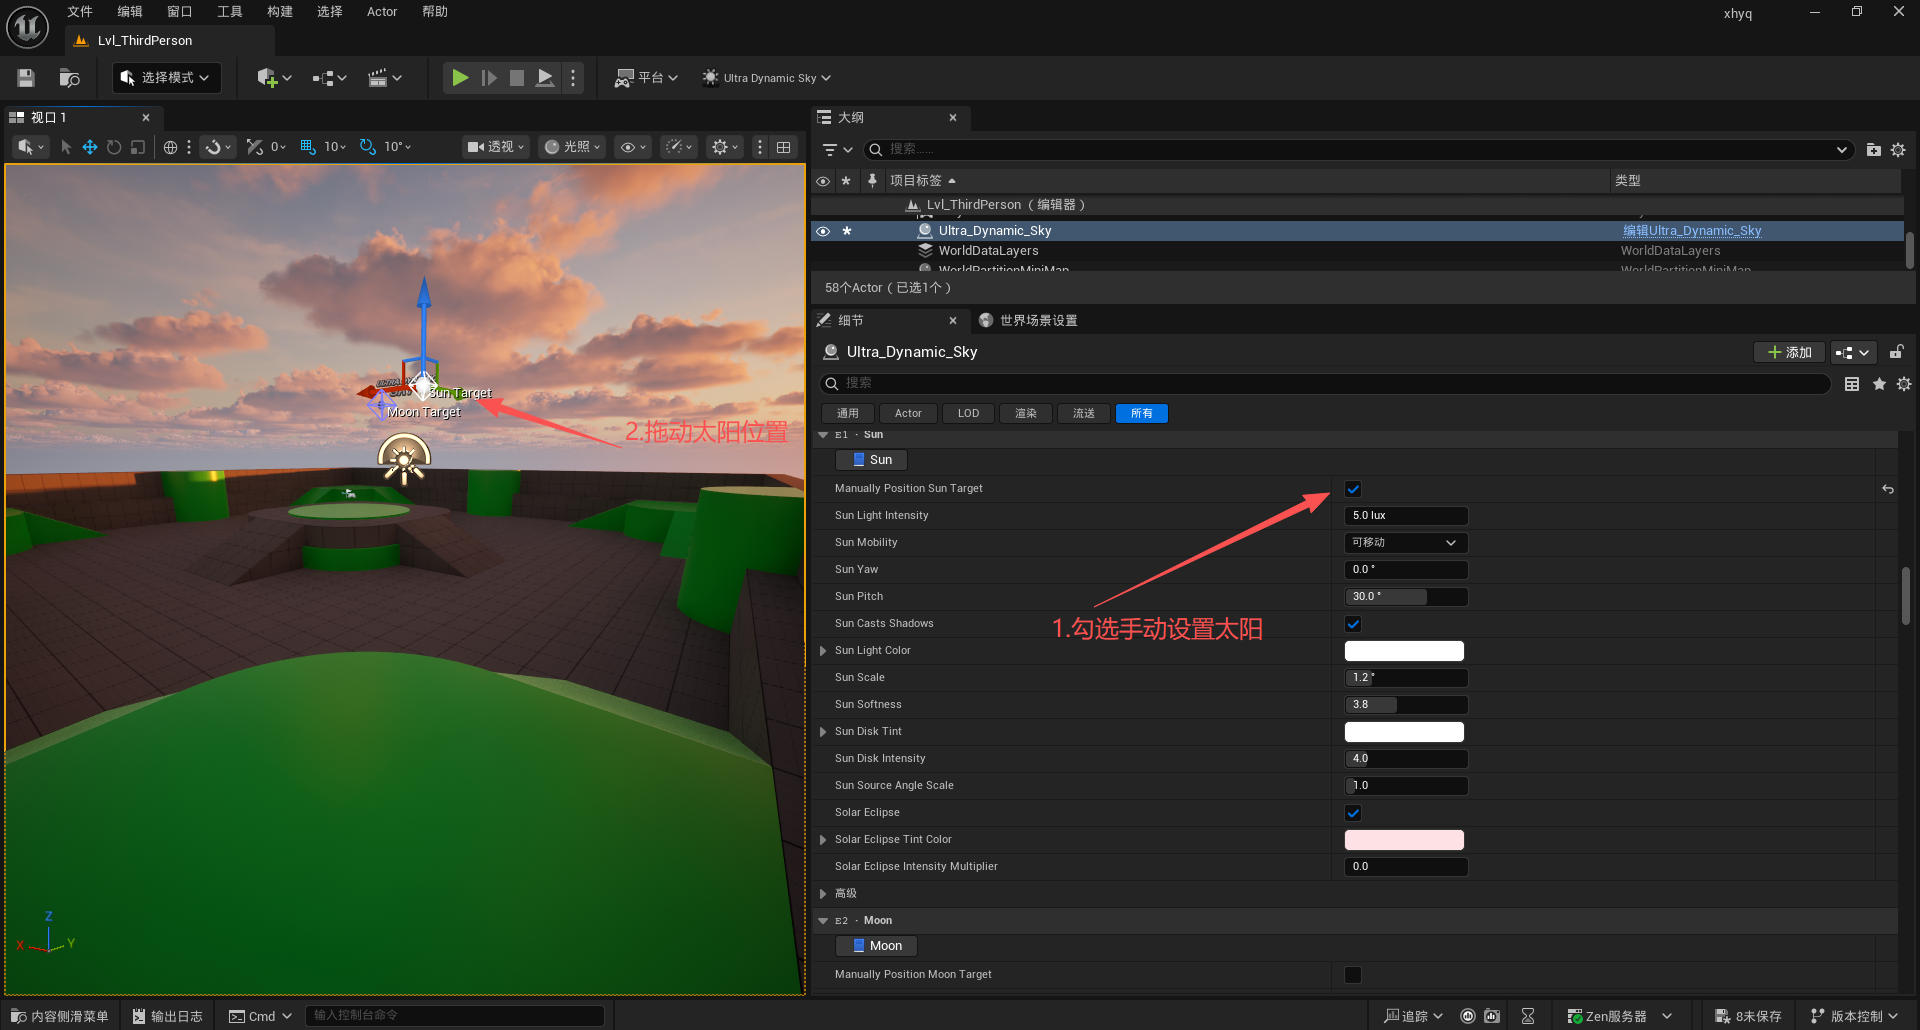The image size is (1920, 1030).
Task: Switch to the 世界场景设置 tab
Action: pyautogui.click(x=1028, y=320)
